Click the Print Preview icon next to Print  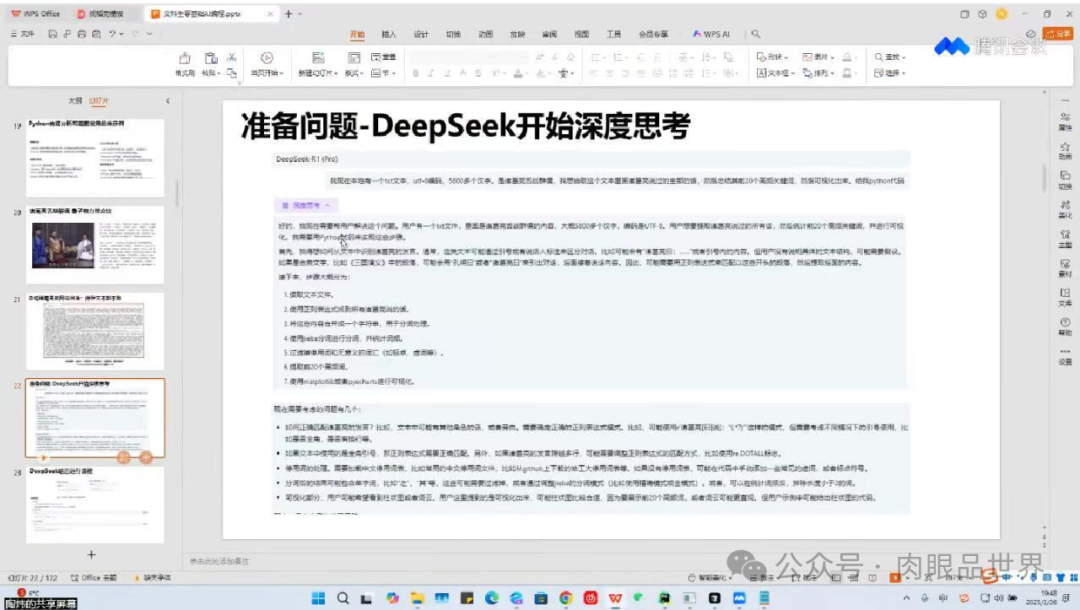(x=96, y=34)
